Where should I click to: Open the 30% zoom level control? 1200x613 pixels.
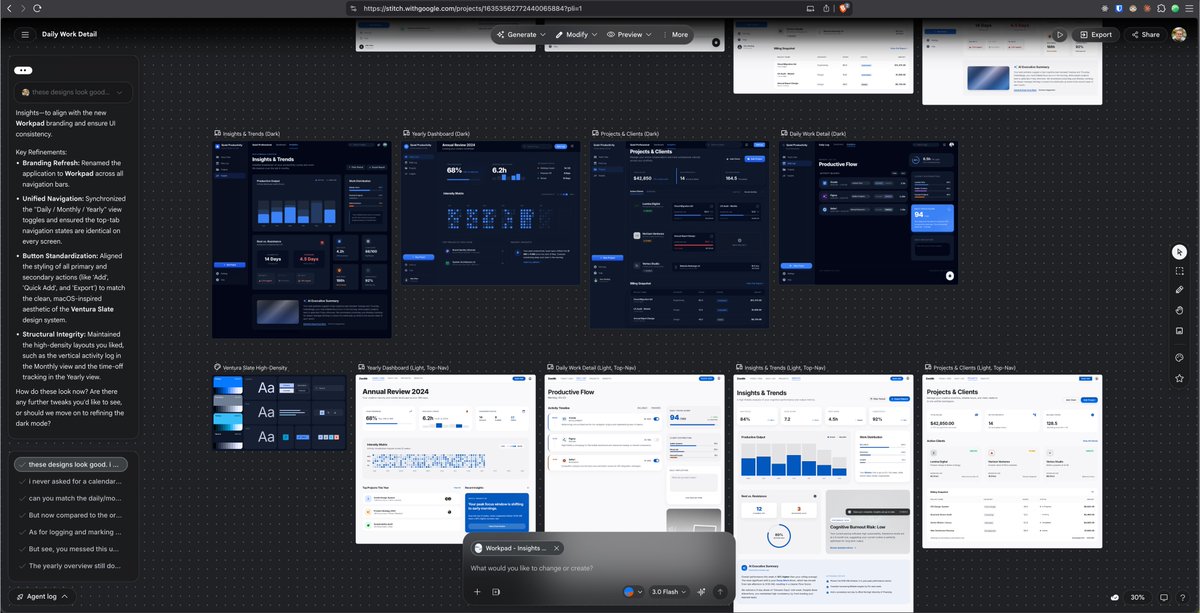coord(1137,597)
